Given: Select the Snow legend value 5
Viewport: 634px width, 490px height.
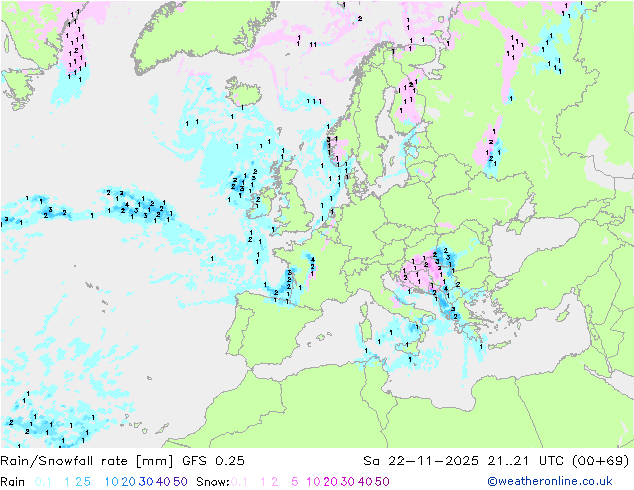Looking at the screenshot, I should tap(295, 482).
